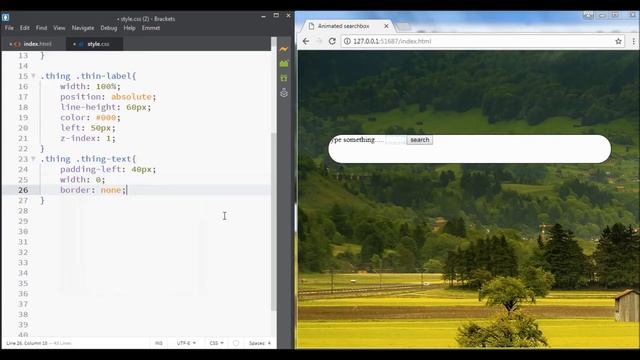Click the site info icon in address bar
This screenshot has height=360, width=640.
click(347, 41)
